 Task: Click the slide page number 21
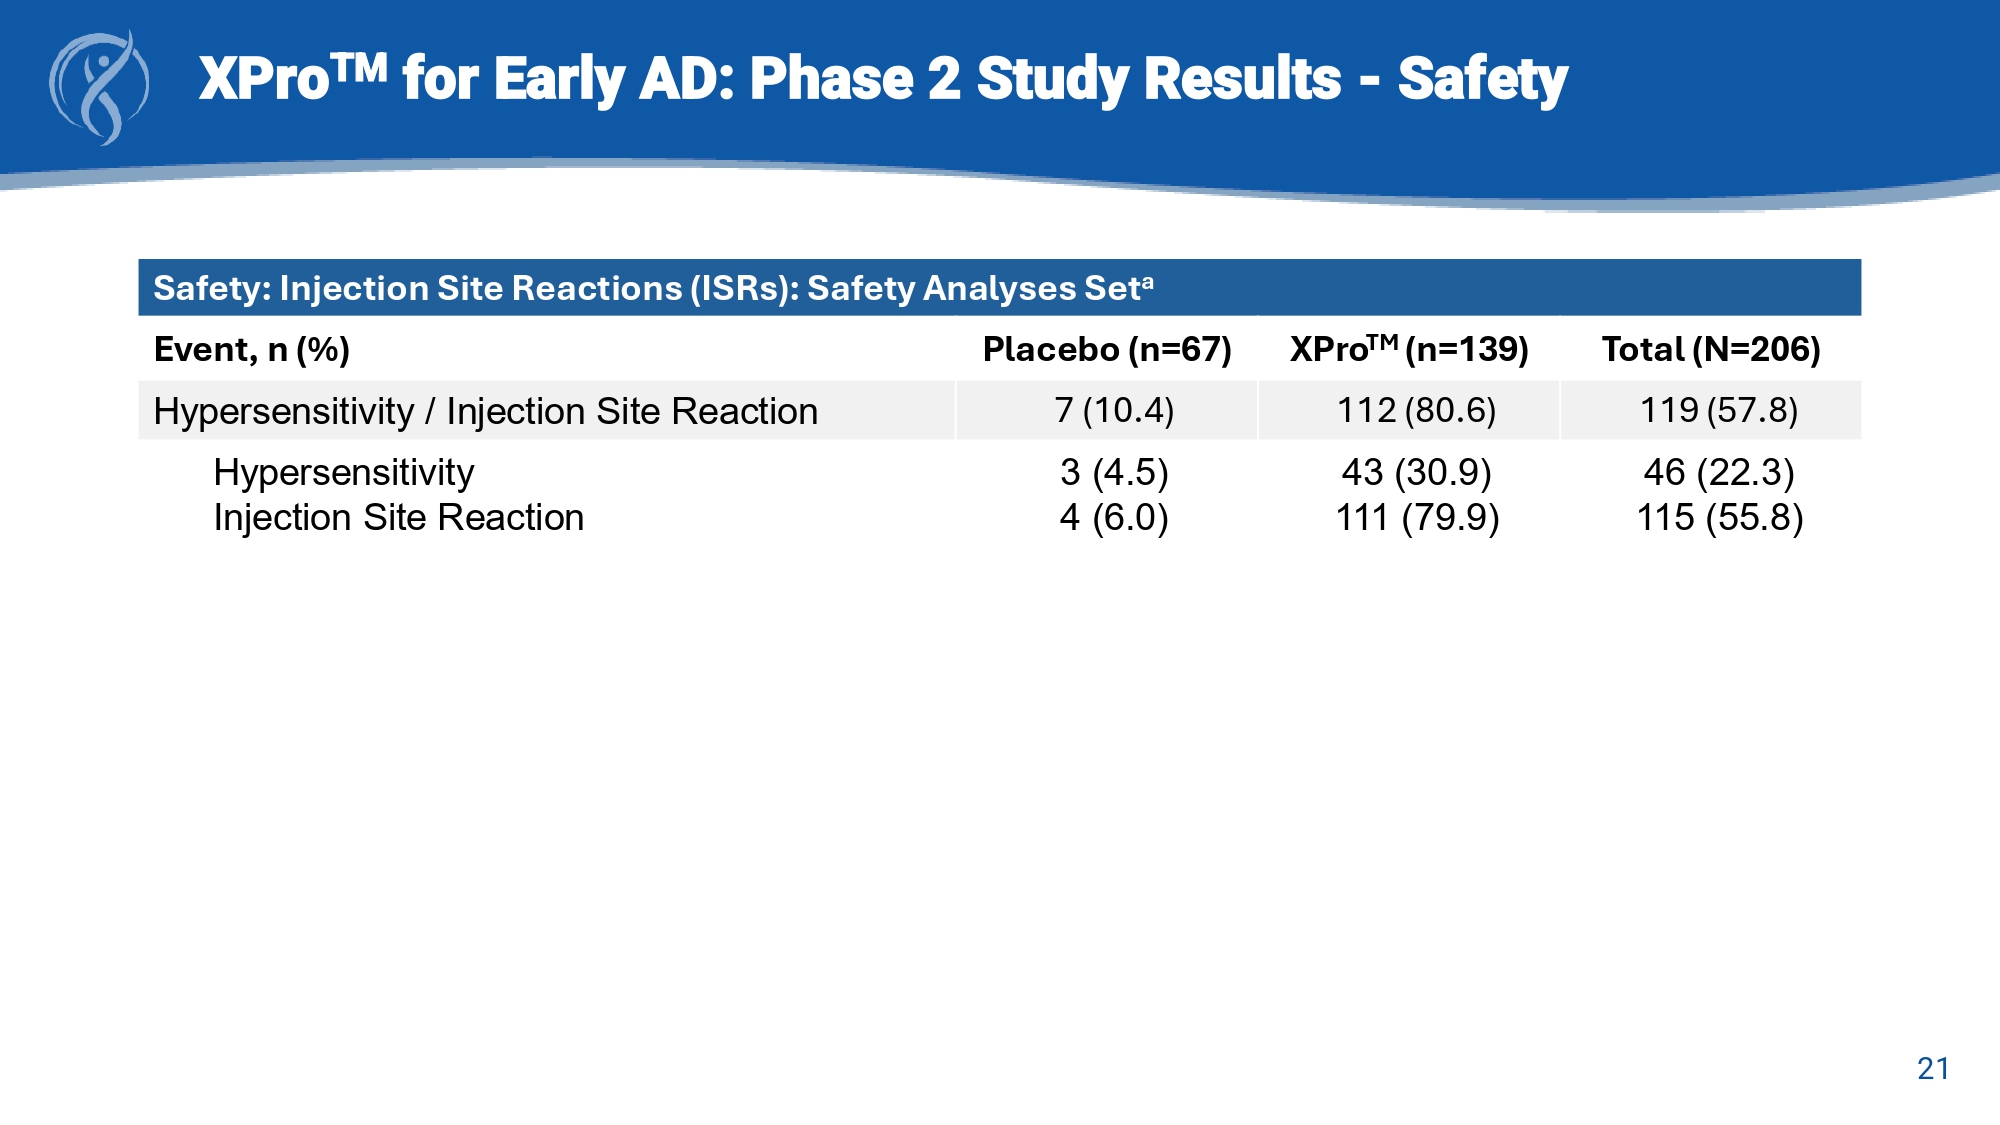[1933, 1069]
